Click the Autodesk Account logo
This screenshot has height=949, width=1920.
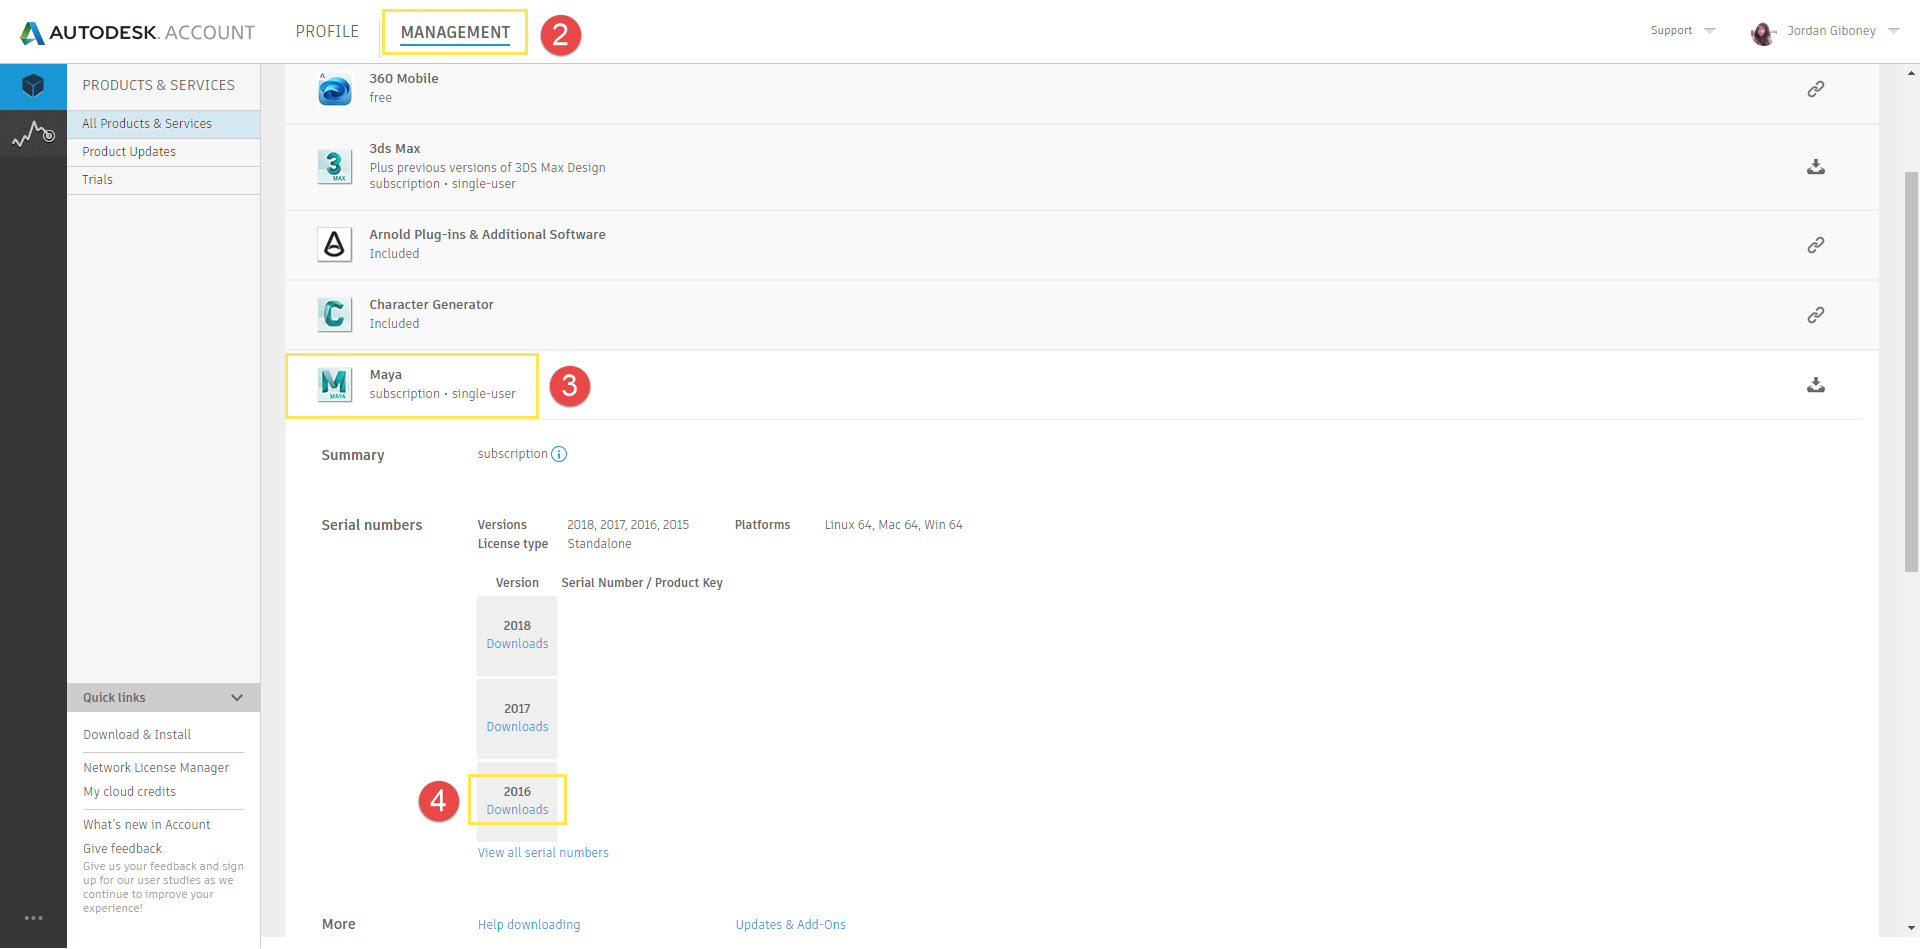pyautogui.click(x=138, y=32)
